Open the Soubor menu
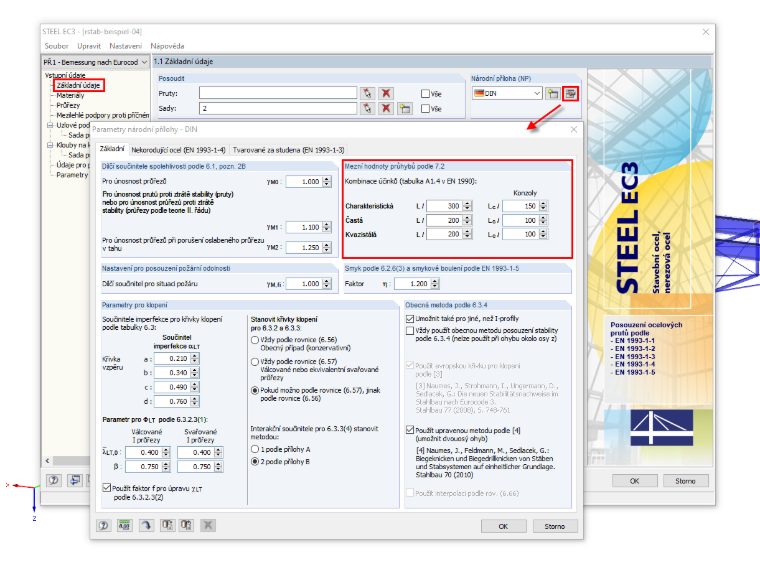Image resolution: width=760 pixels, height=570 pixels. [56, 46]
